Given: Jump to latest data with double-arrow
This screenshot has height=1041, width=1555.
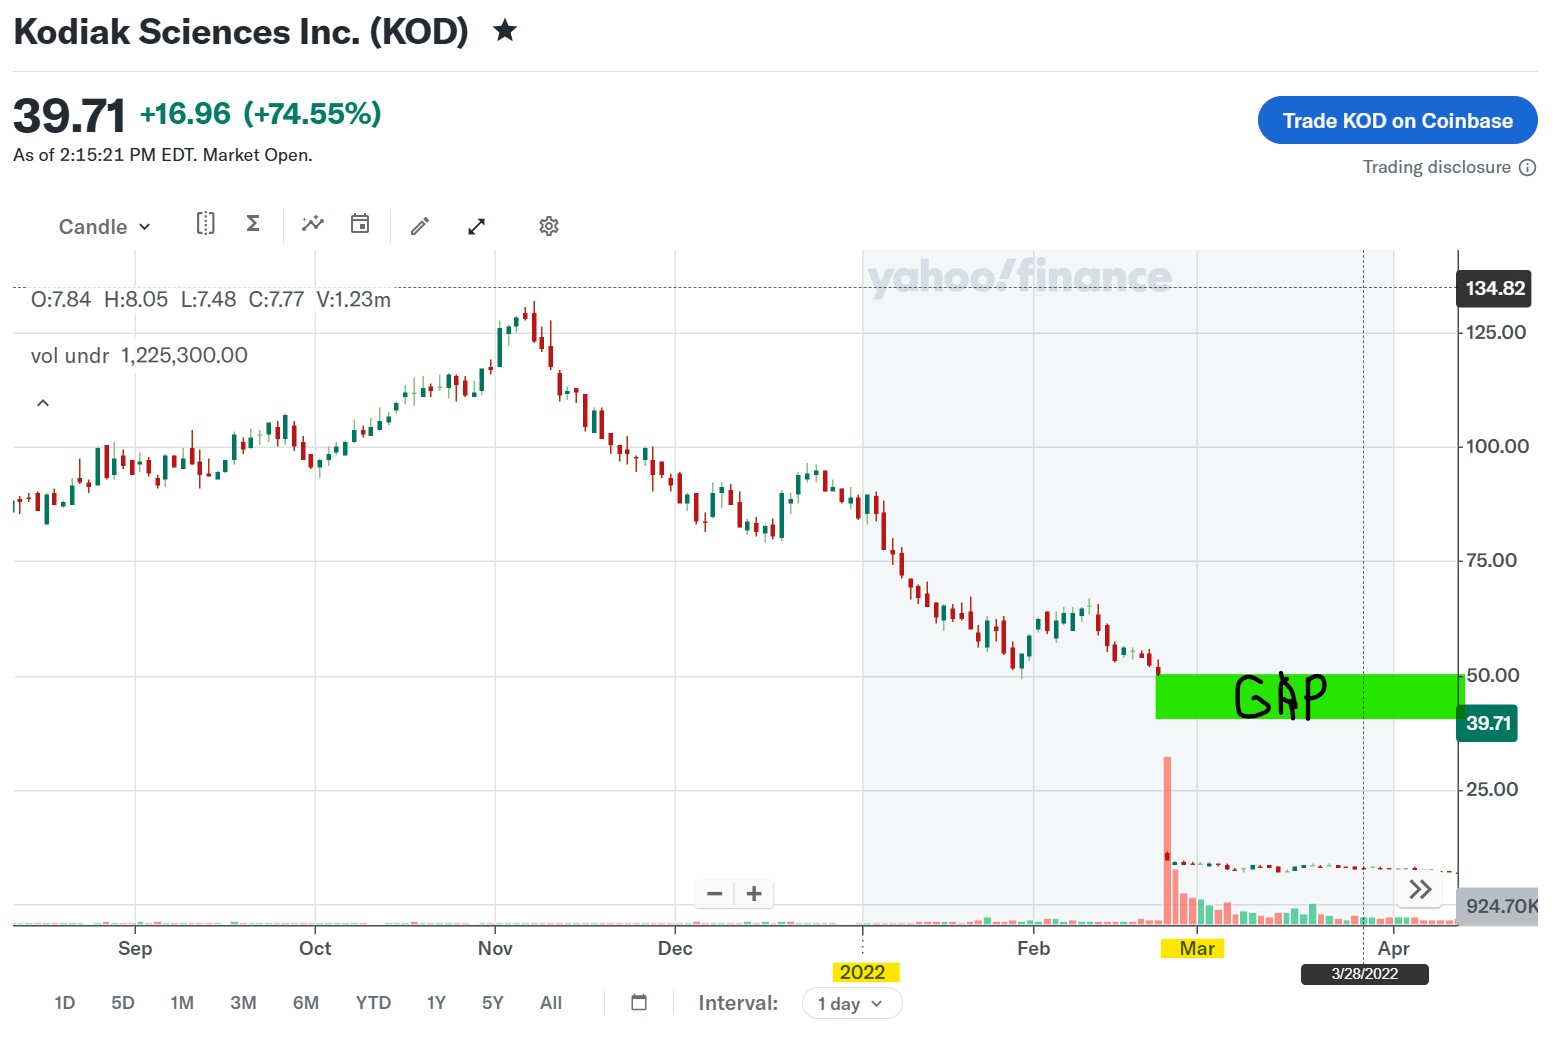Looking at the screenshot, I should [x=1420, y=889].
